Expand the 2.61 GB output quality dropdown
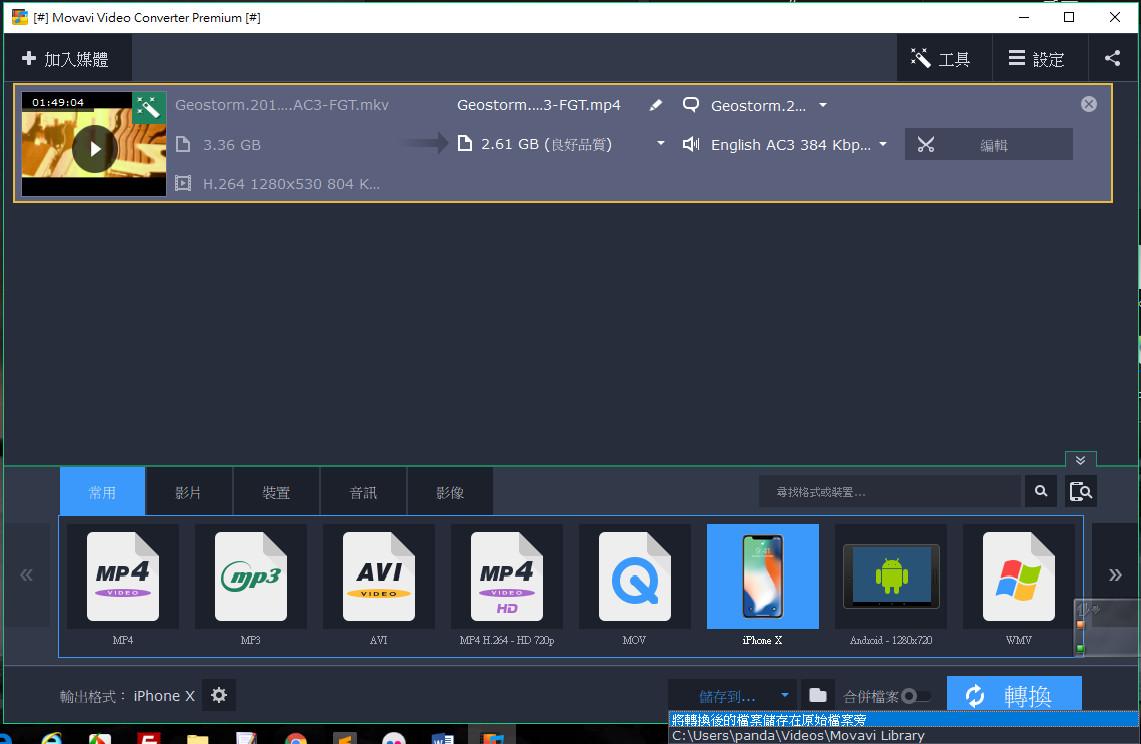 661,144
